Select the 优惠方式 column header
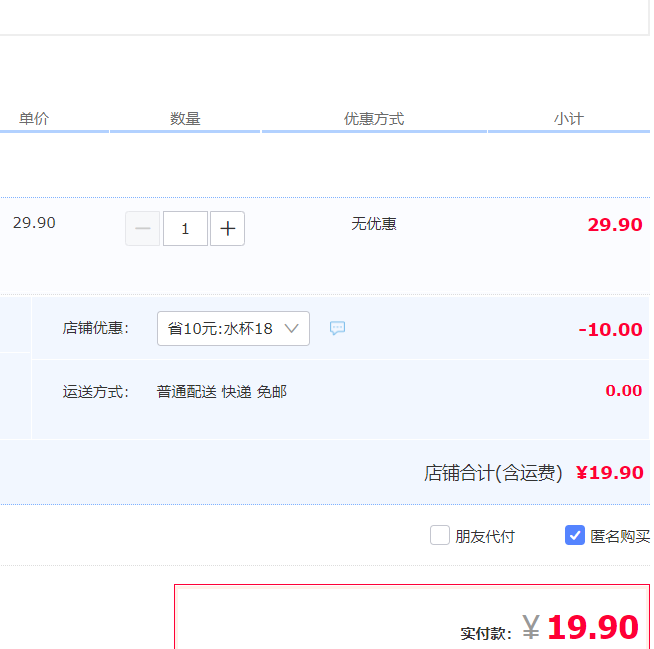Viewport: 654px width, 649px height. (x=374, y=118)
